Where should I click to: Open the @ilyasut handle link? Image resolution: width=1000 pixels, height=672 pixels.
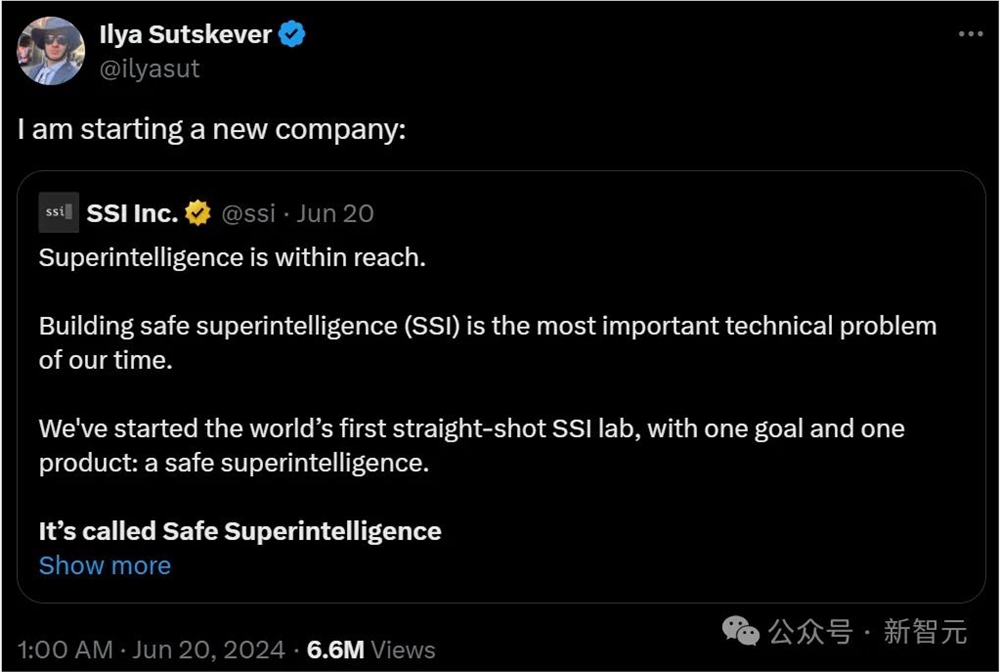pos(148,68)
